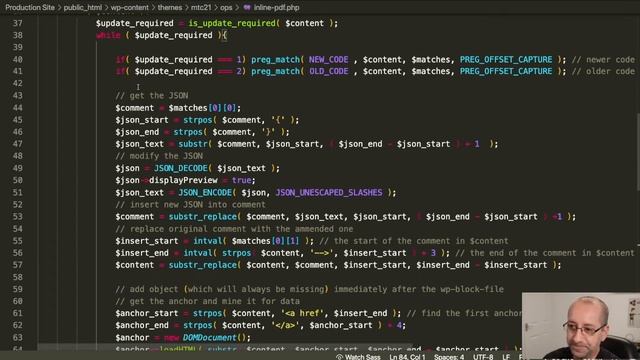640x360 pixels.
Task: Change file encoding via UTF-8
Action: click(x=483, y=357)
